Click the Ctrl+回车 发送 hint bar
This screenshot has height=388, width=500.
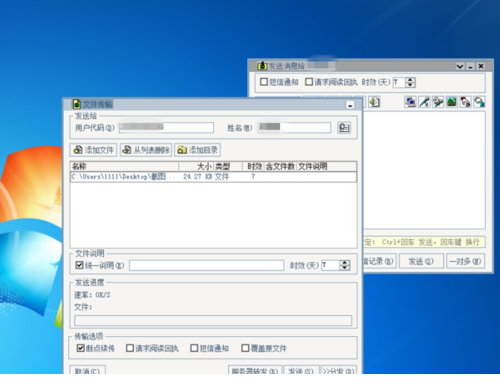[424, 242]
